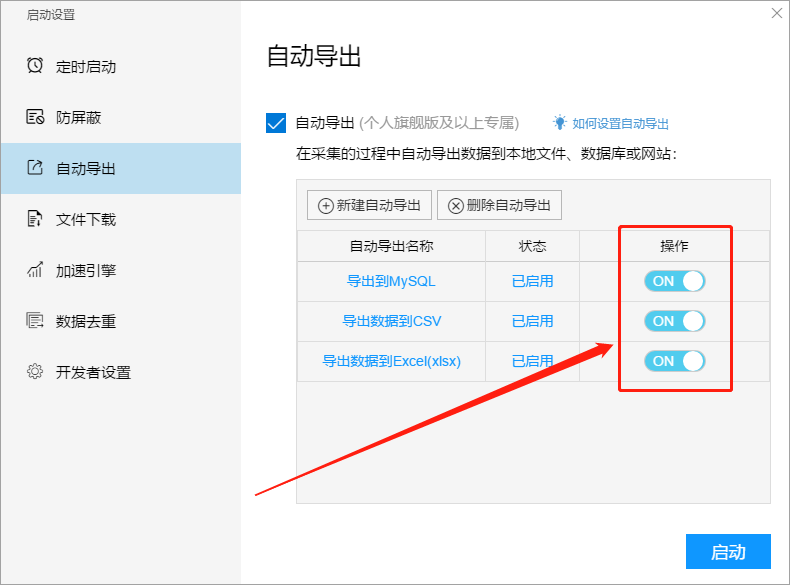Switch to 数据去重 settings

pos(121,321)
